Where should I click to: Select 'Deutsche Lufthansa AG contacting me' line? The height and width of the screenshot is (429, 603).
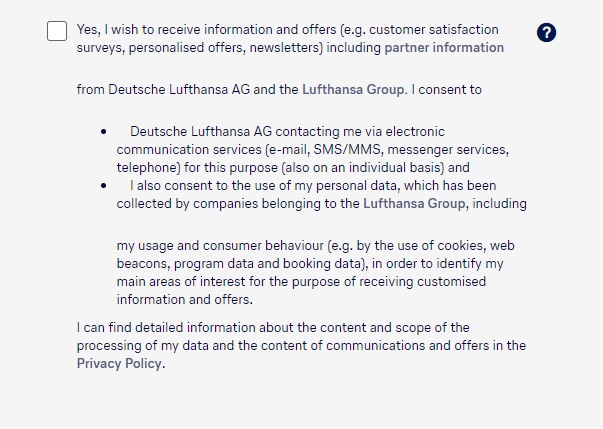pos(287,131)
